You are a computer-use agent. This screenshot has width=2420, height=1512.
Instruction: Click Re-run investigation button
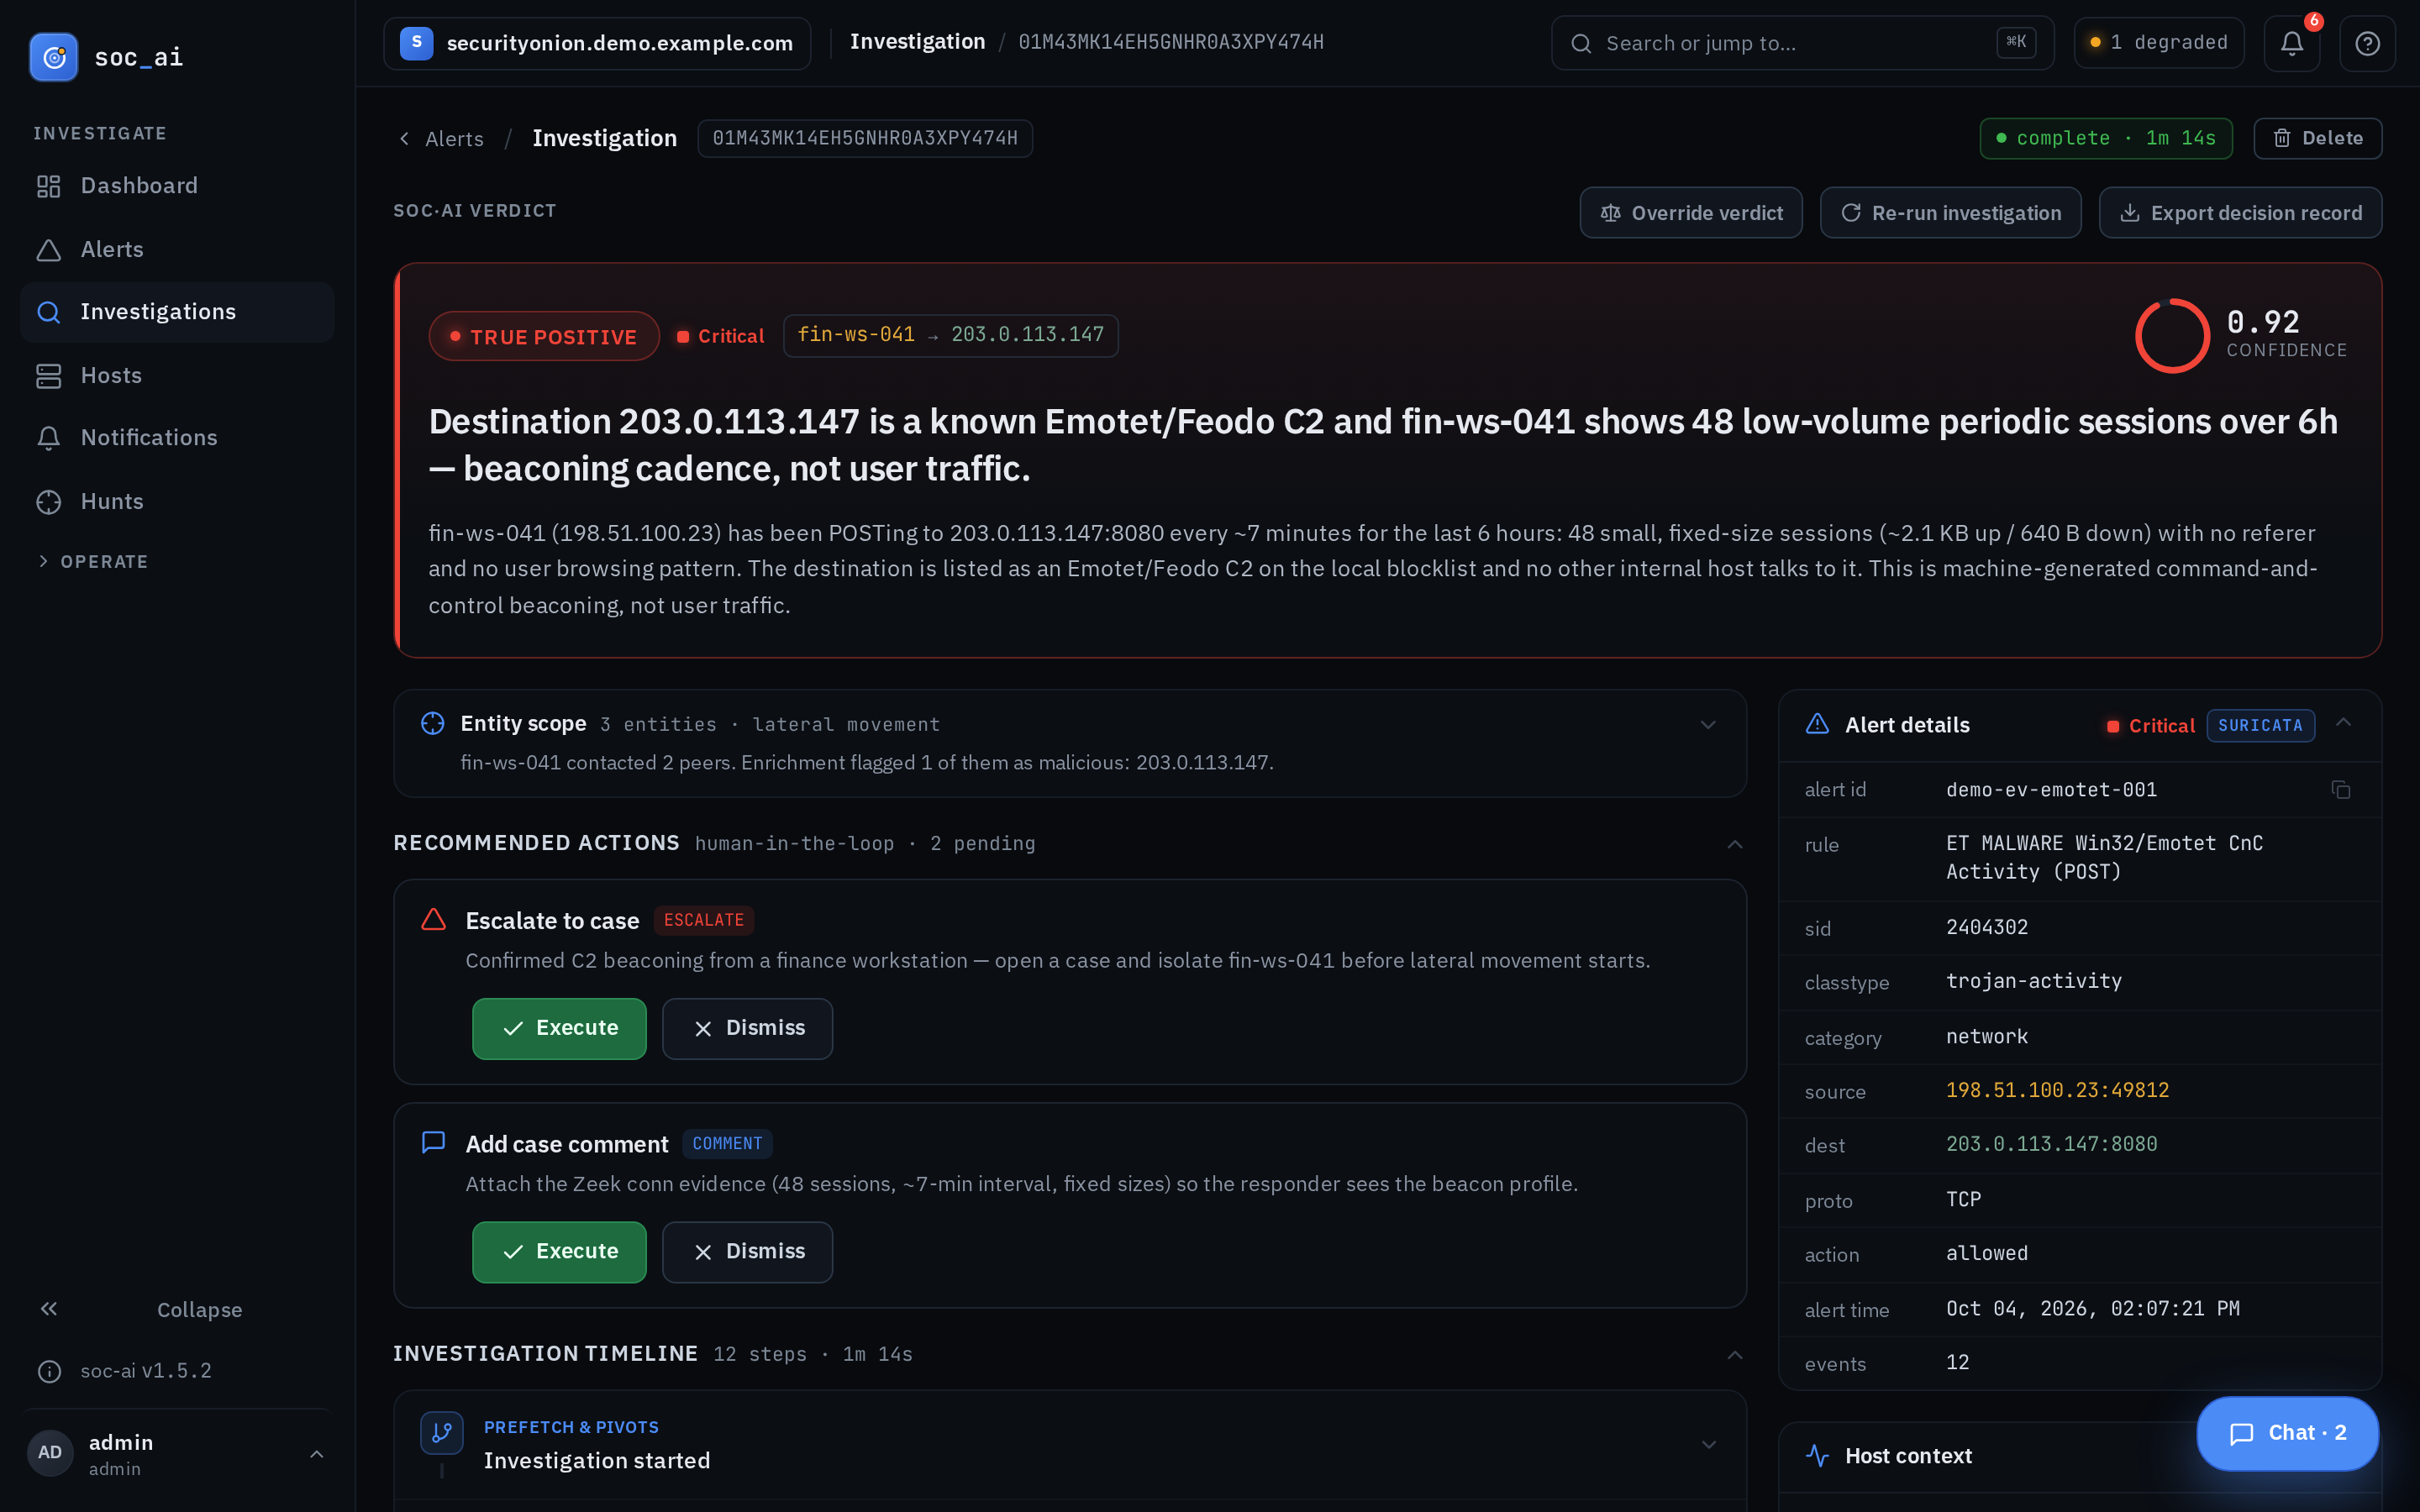[x=1950, y=213]
